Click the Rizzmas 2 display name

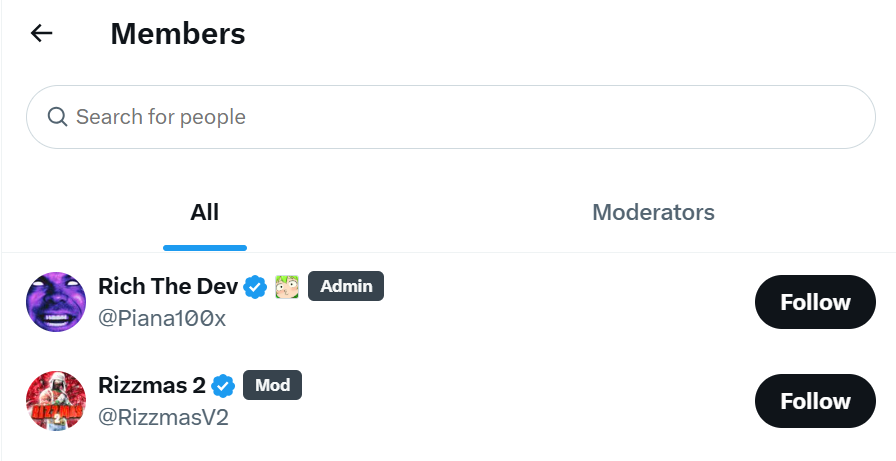(x=153, y=386)
